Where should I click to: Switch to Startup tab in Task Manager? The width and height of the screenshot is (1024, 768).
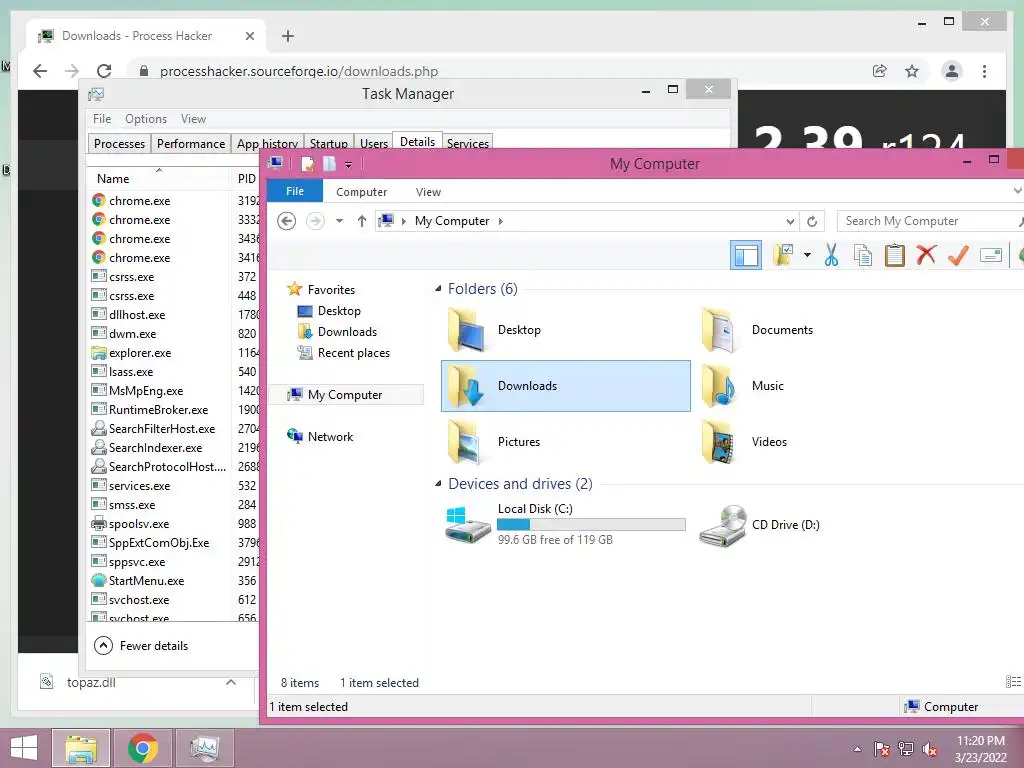tap(328, 144)
